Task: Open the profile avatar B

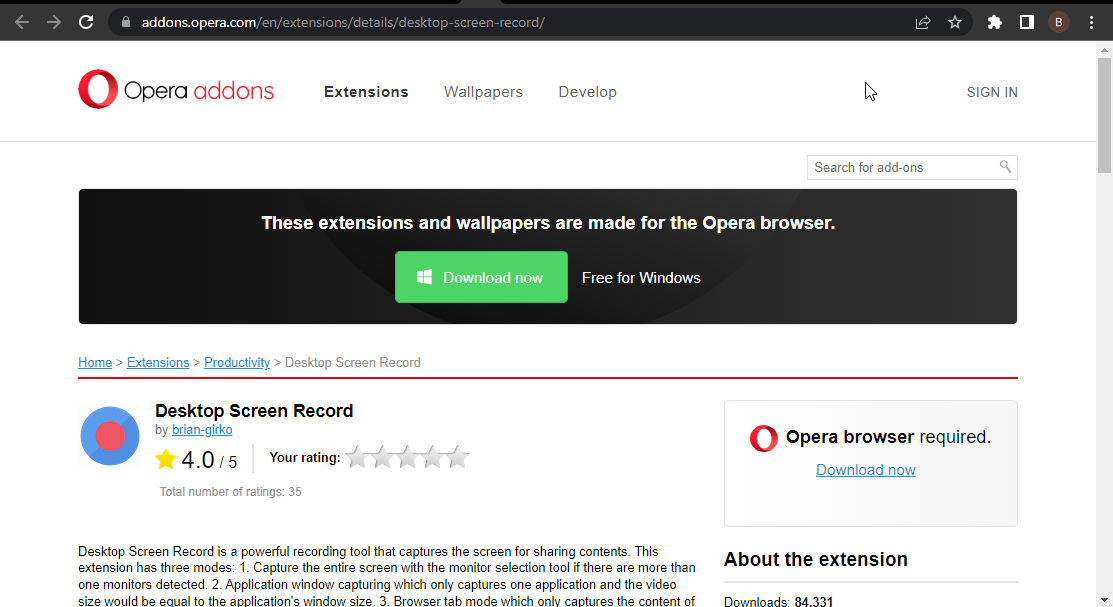Action: click(1058, 22)
